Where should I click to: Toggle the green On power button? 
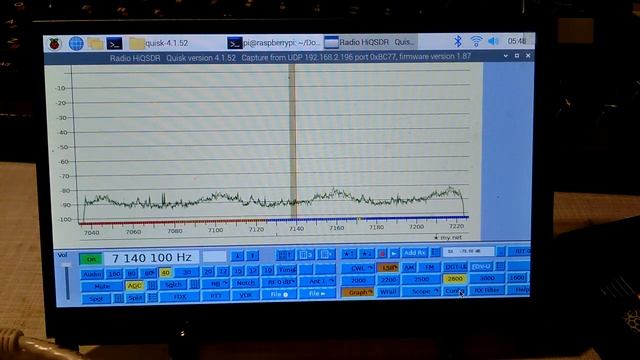(91, 259)
